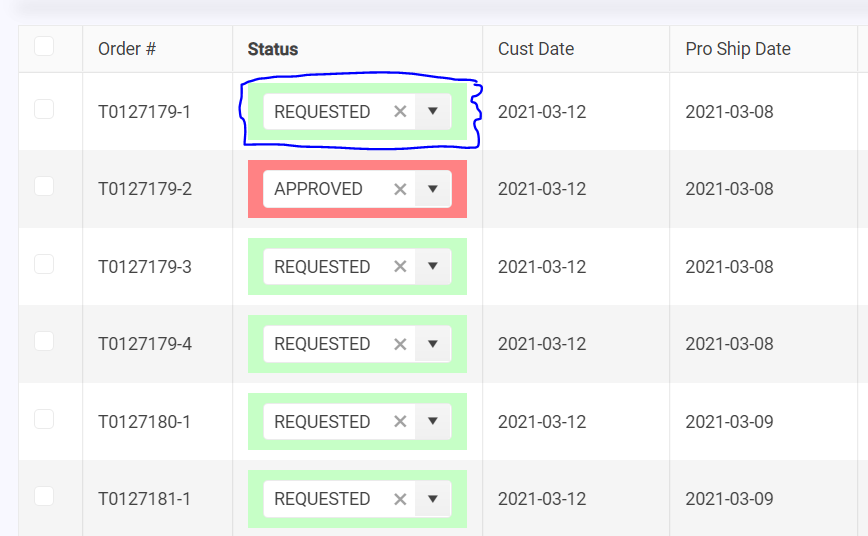Select the checkbox for order T0127179-1

(x=44, y=109)
